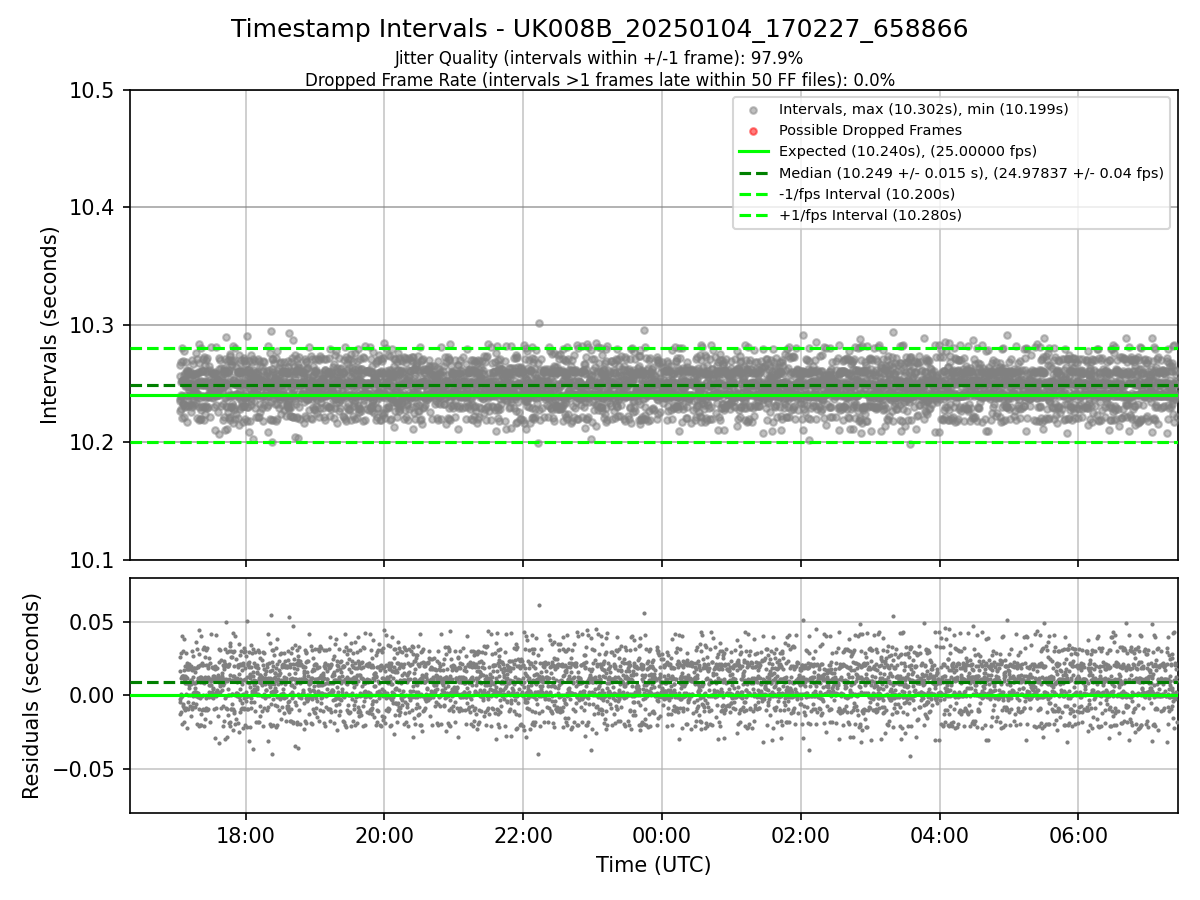
Task: Click the dark green dashed sample beside Median
Action: click(x=754, y=173)
